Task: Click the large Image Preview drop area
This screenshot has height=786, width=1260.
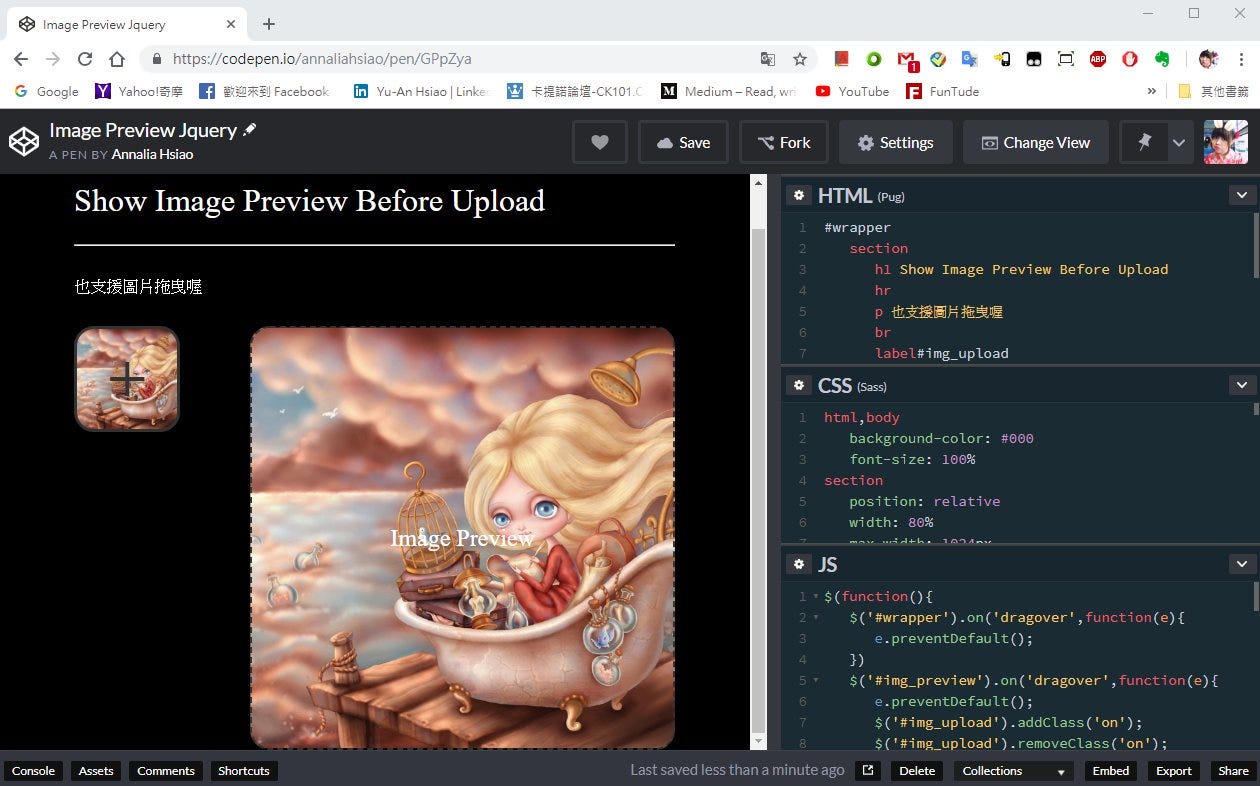Action: [462, 537]
